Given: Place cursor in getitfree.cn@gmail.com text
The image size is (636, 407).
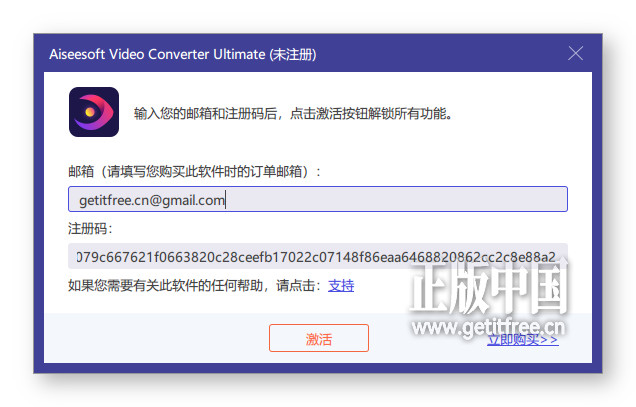Looking at the screenshot, I should pos(152,200).
